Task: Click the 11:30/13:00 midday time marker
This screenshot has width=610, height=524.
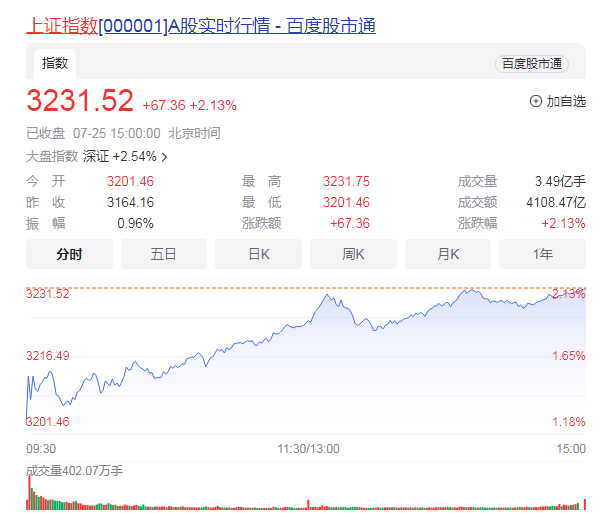Action: tap(308, 449)
